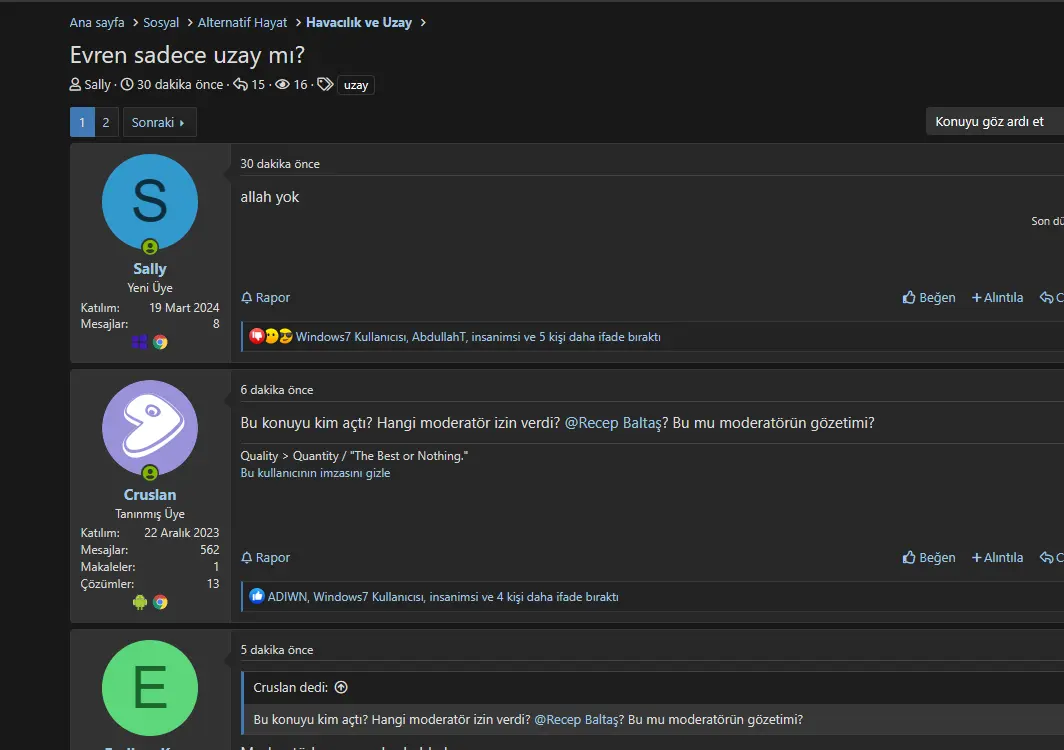Click the Chrome icon under Cruslan's profile
Image resolution: width=1064 pixels, height=750 pixels.
(x=160, y=602)
